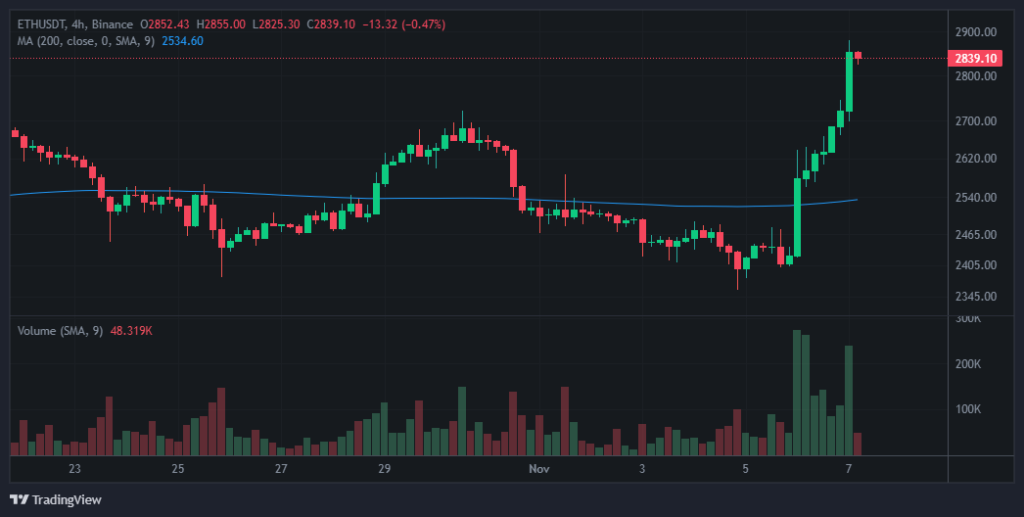This screenshot has height=517, width=1024.
Task: Click the 2540.00 price axis label
Action: point(975,197)
